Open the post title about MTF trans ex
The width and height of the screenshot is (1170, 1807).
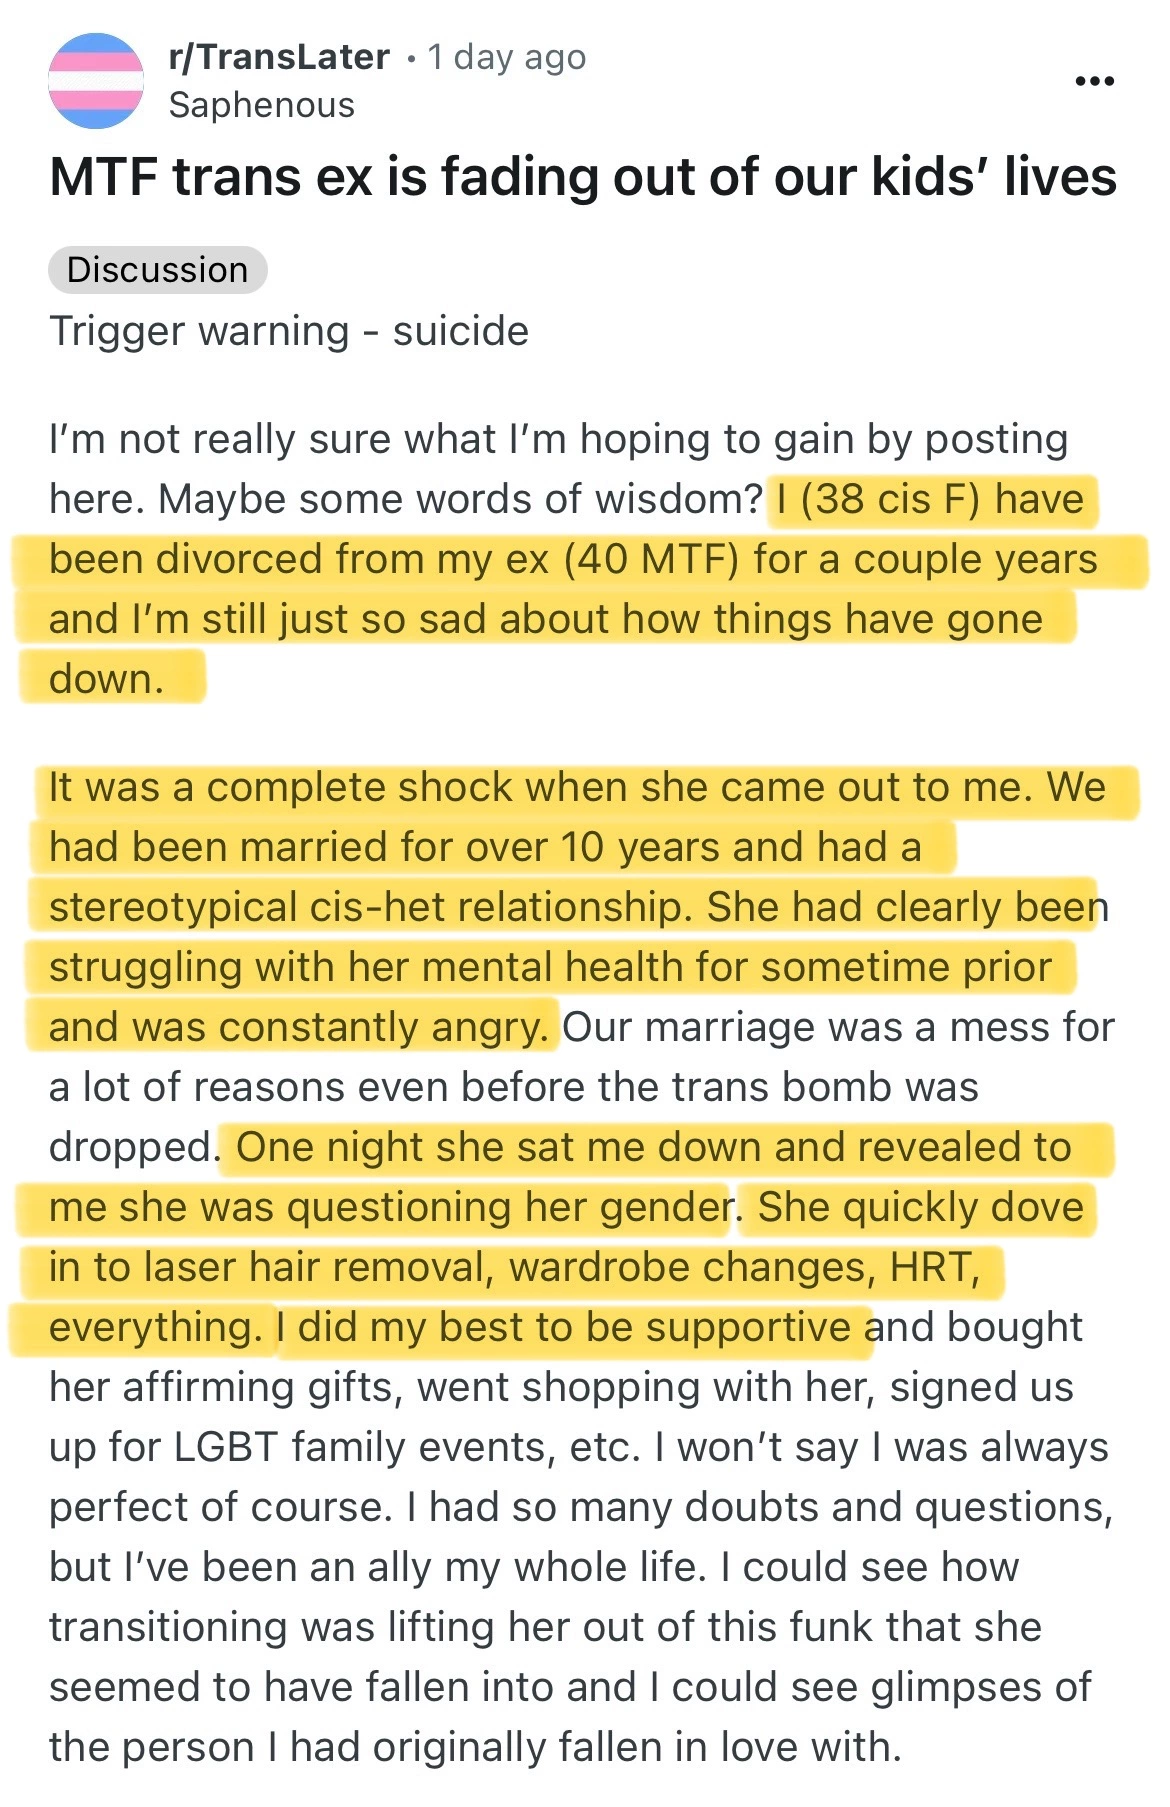point(583,178)
